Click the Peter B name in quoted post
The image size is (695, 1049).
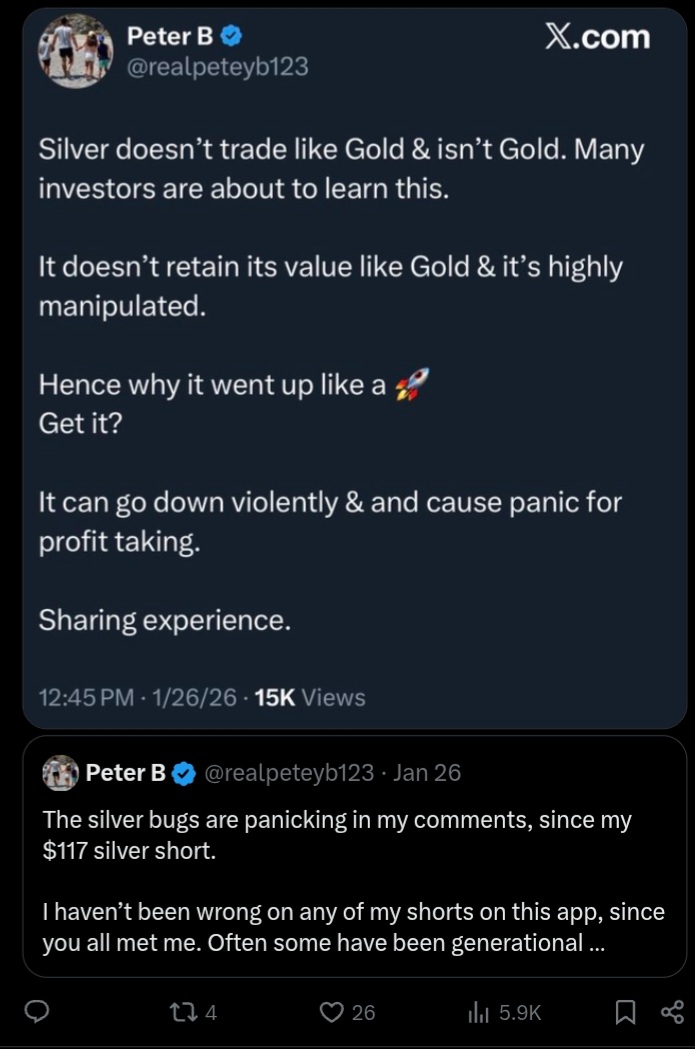click(126, 773)
